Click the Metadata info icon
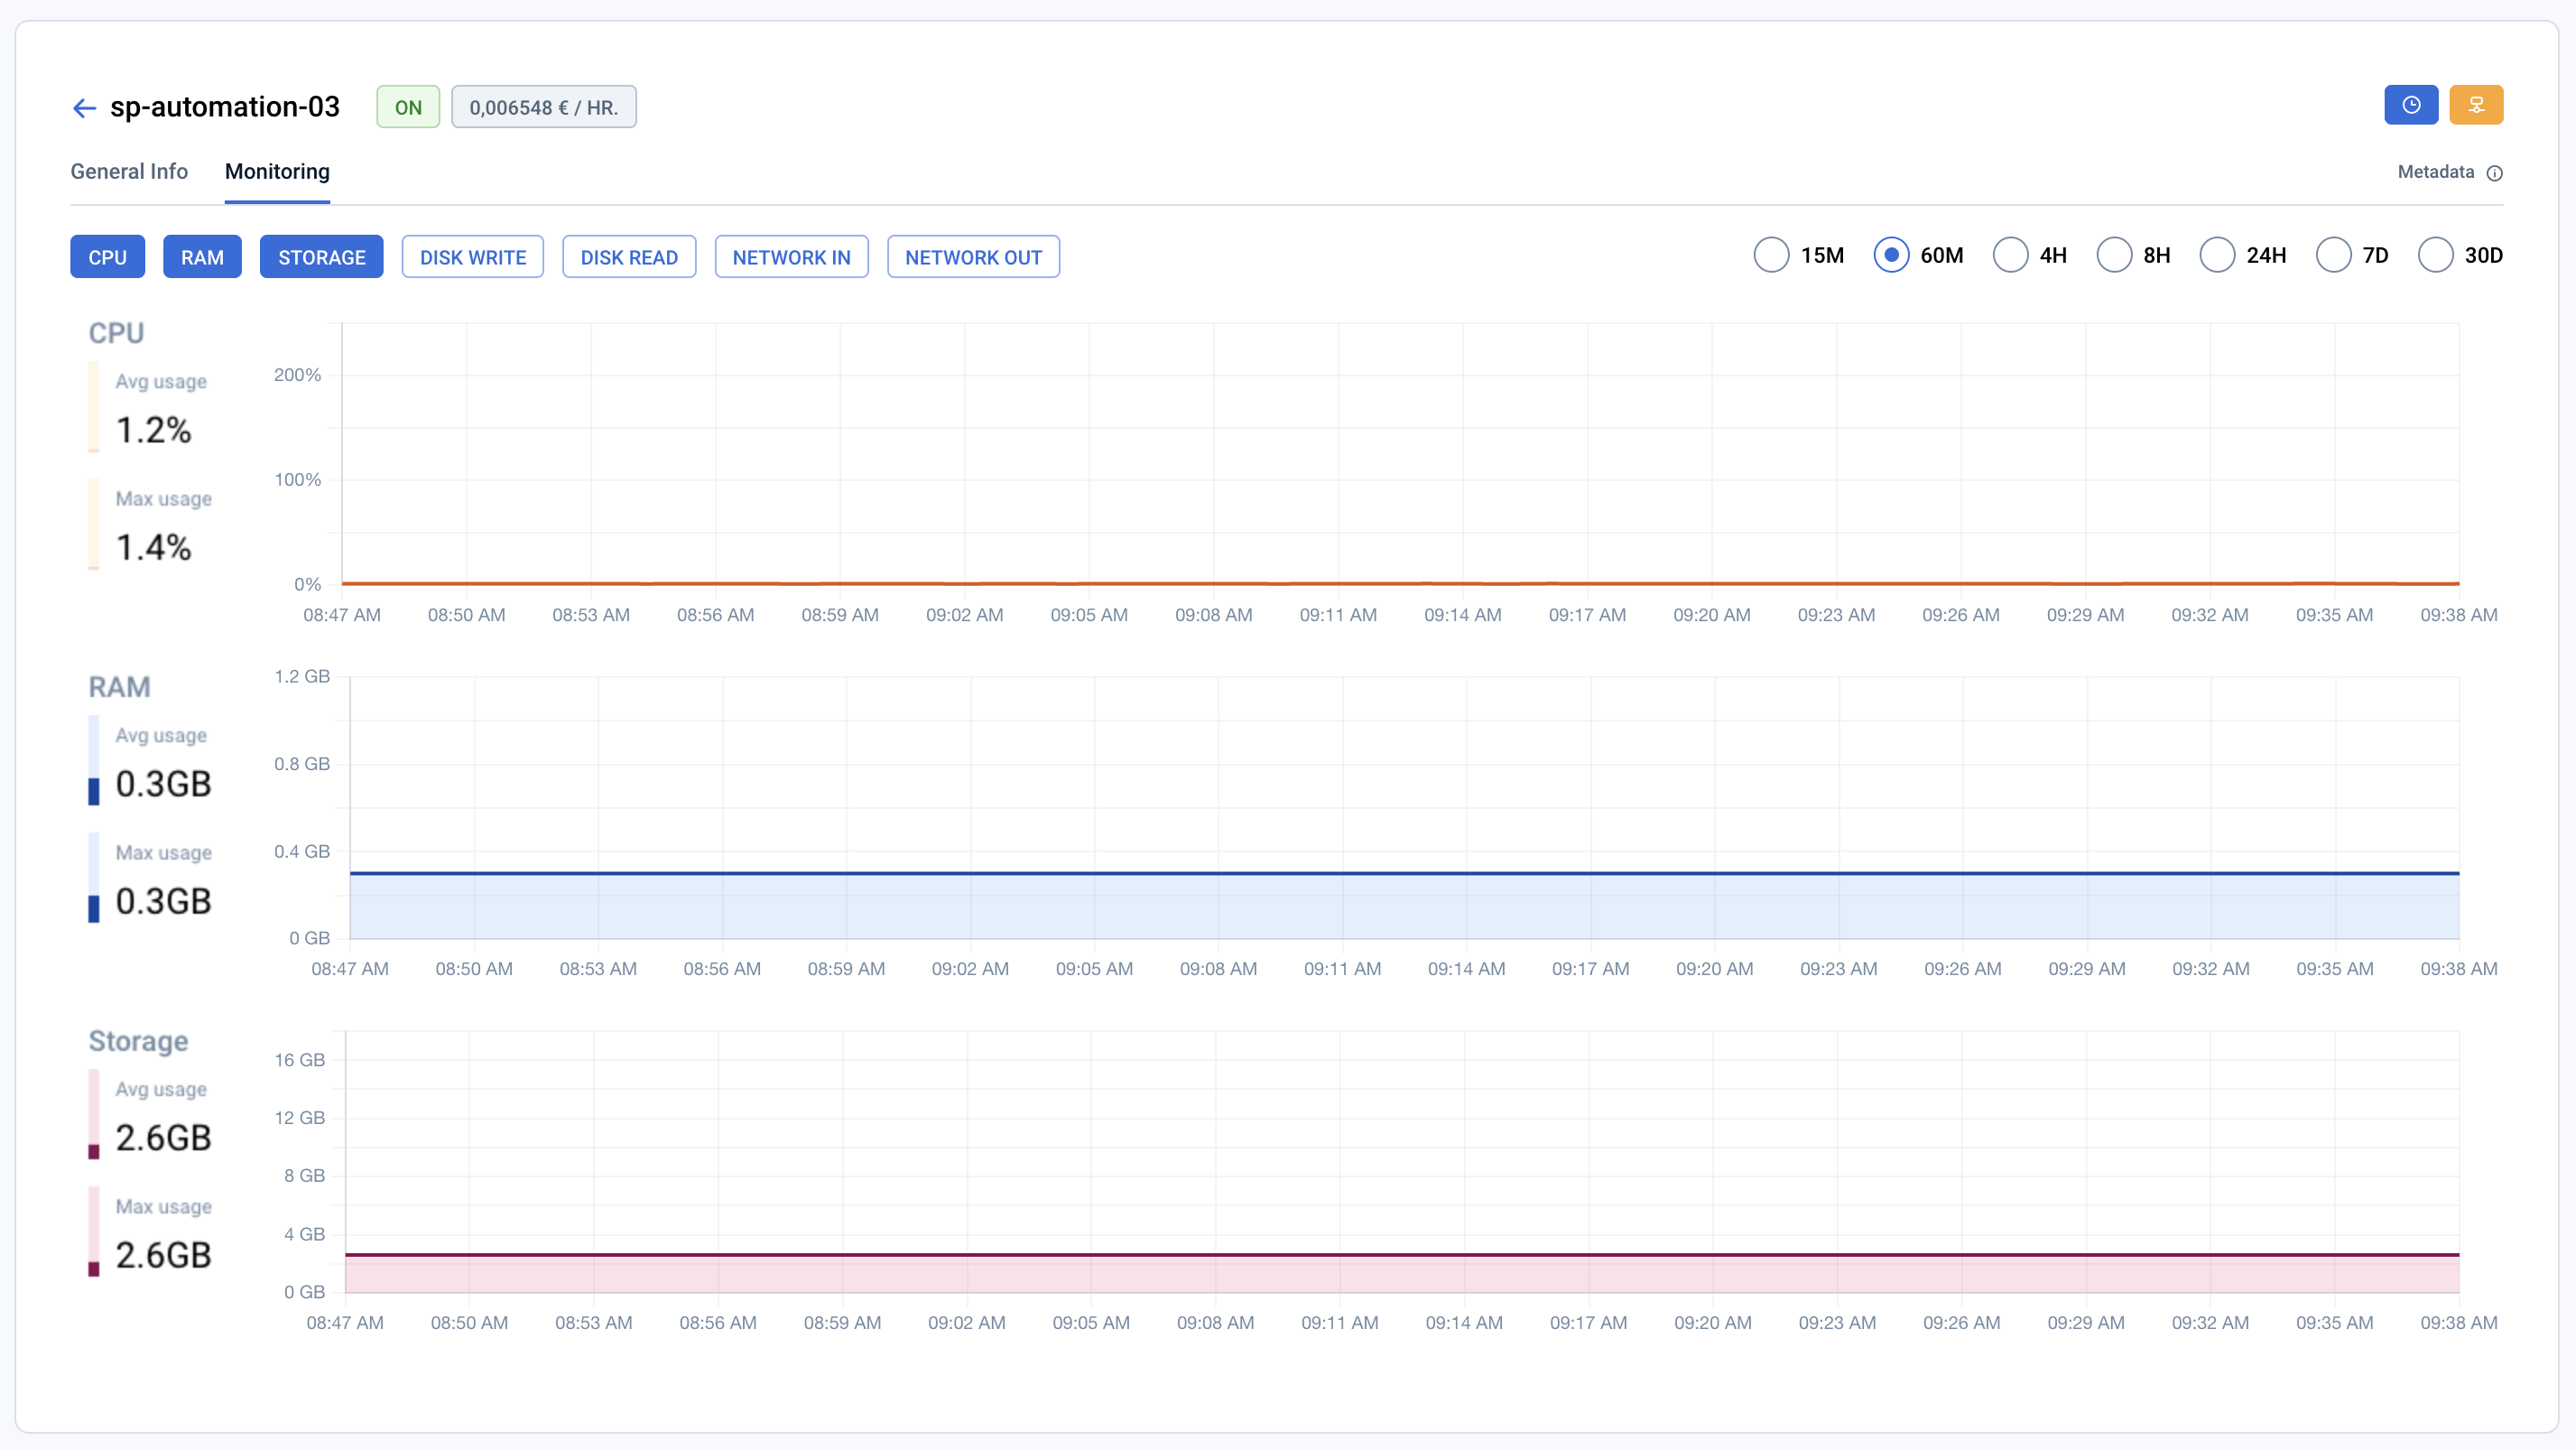 2494,173
